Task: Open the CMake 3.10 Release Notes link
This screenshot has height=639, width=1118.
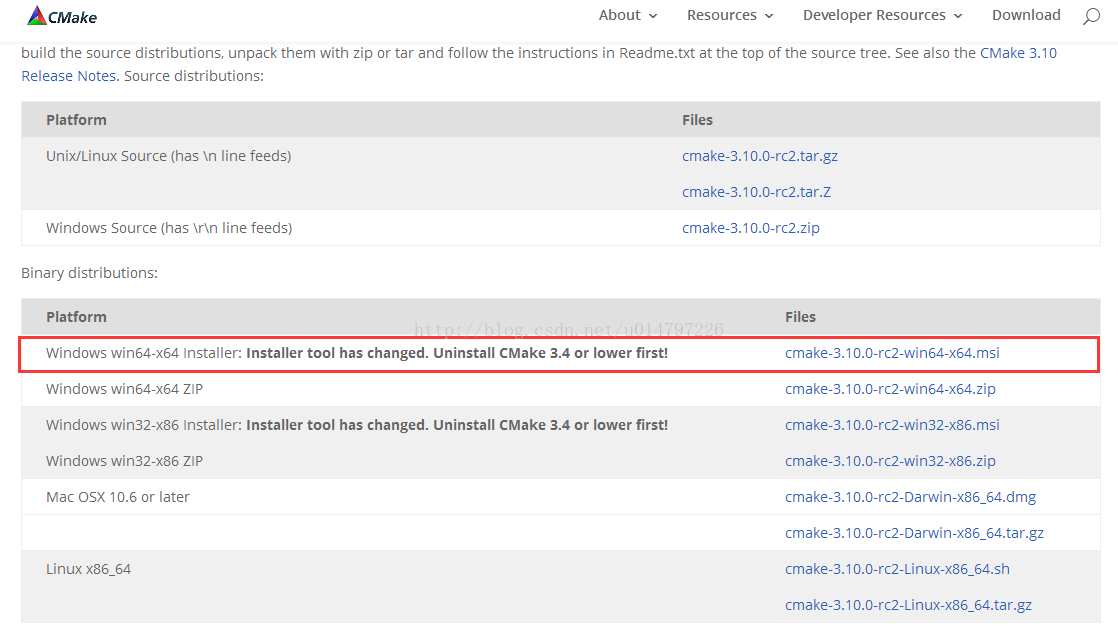Action: [x=1018, y=53]
